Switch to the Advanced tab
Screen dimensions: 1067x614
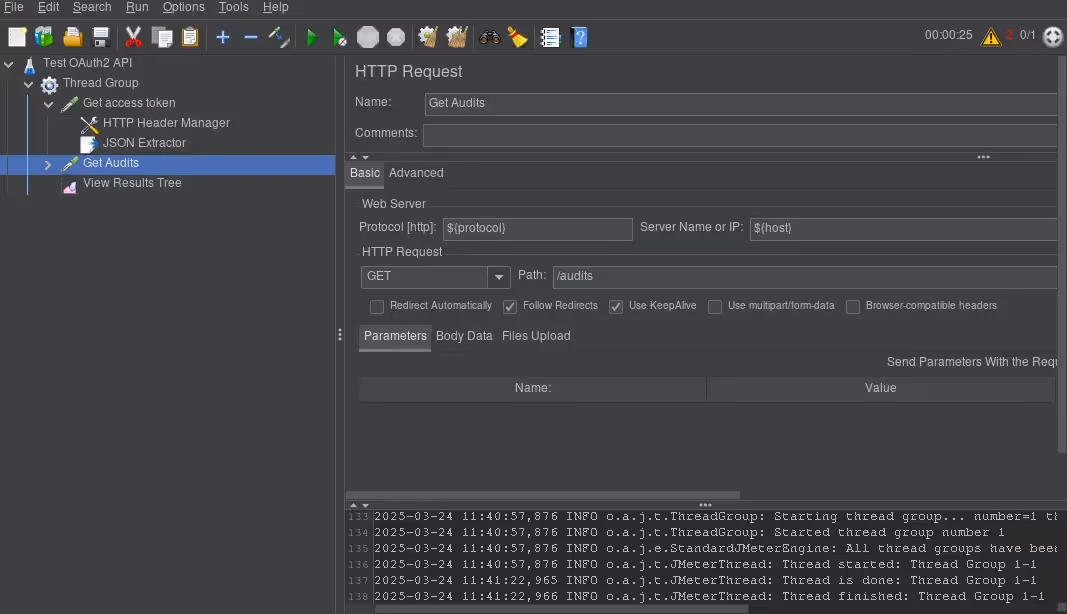pyautogui.click(x=416, y=173)
